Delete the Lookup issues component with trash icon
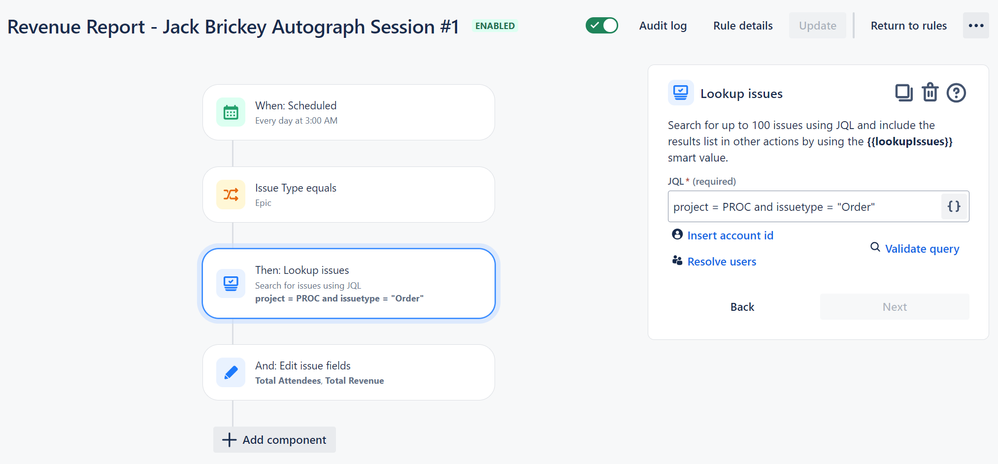The image size is (998, 464). [x=931, y=93]
